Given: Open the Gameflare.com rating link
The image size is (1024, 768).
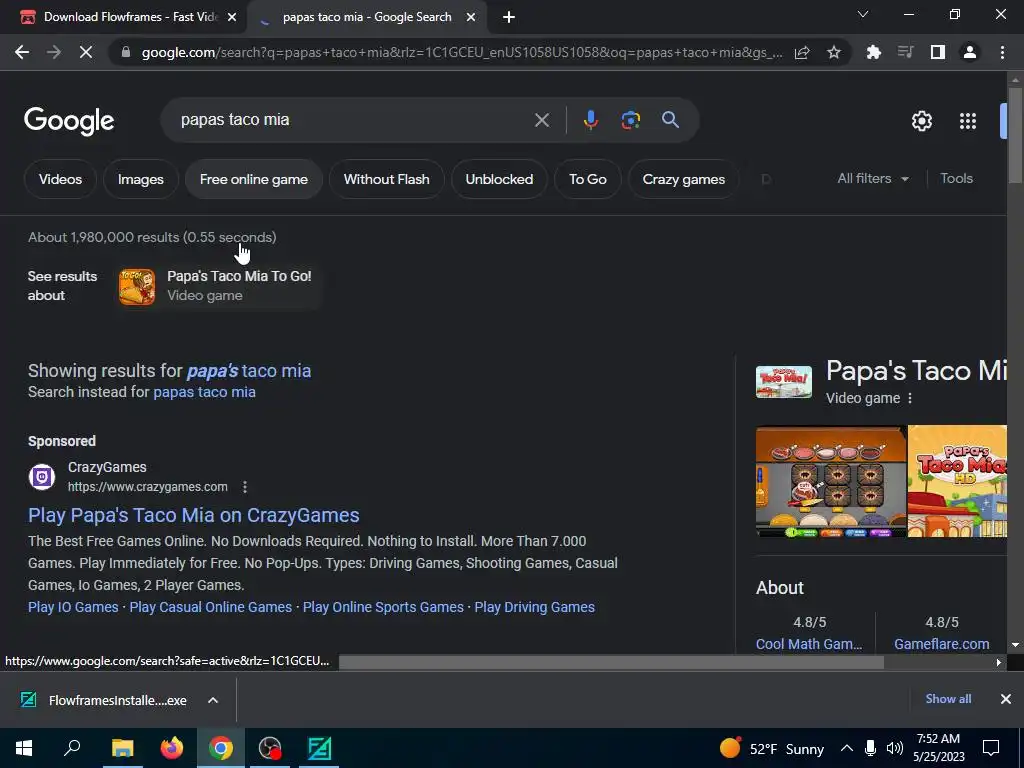Looking at the screenshot, I should (942, 644).
